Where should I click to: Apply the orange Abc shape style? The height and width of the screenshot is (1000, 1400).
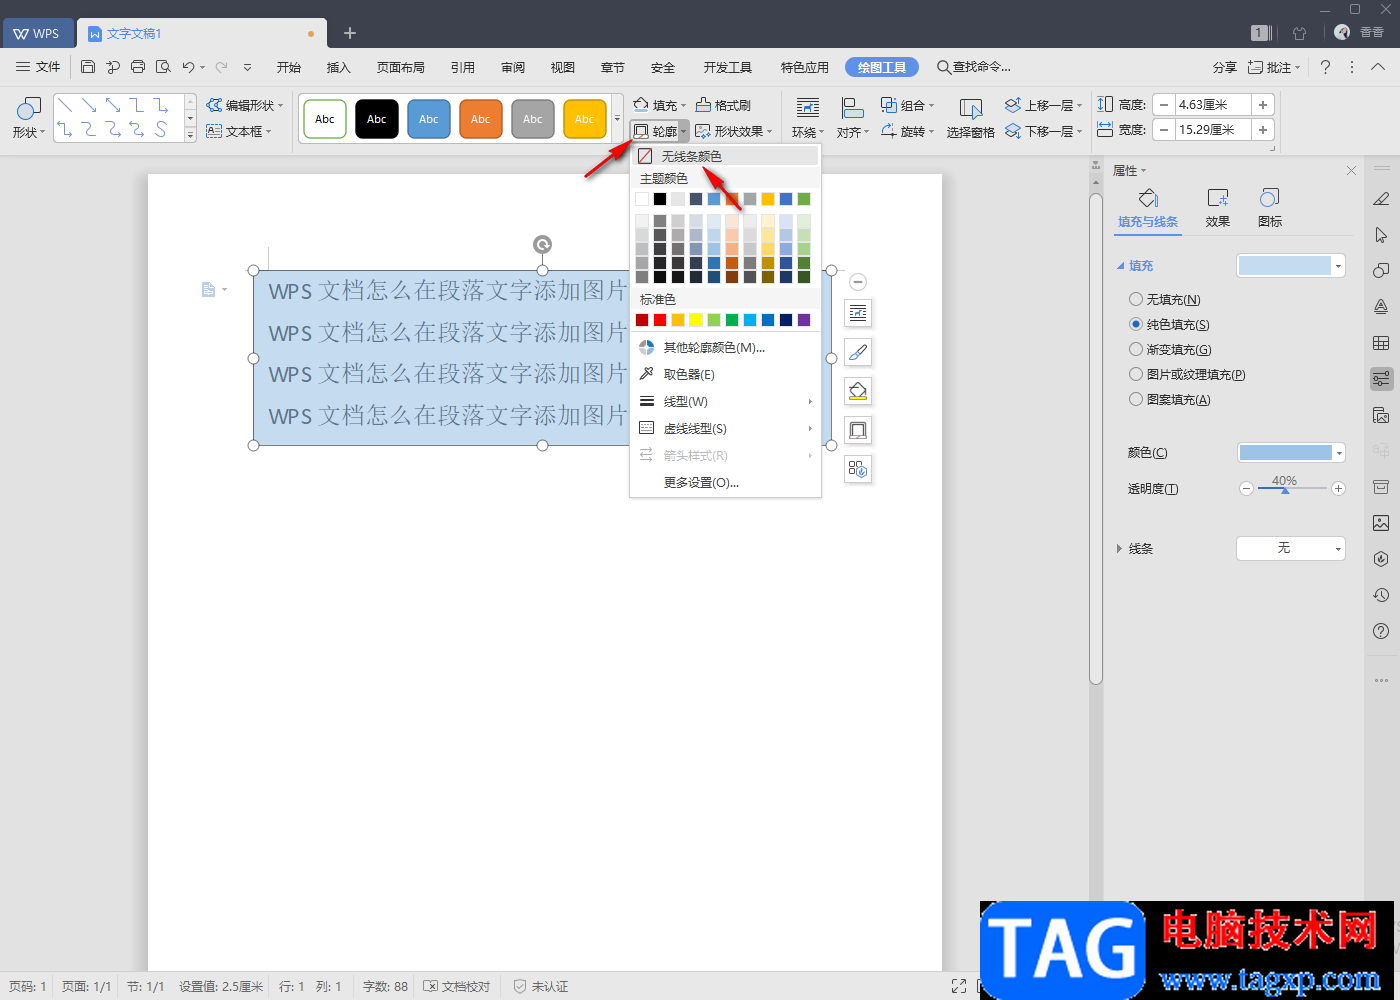[481, 119]
